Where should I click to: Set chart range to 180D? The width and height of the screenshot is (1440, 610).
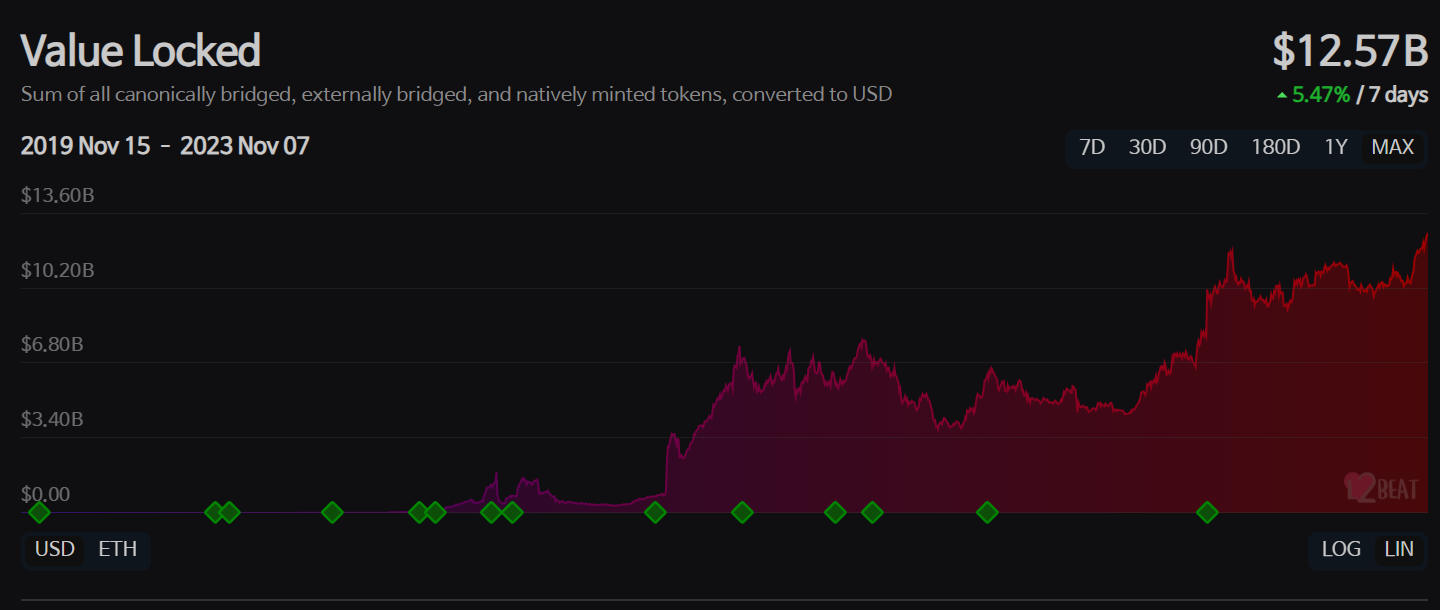[x=1275, y=147]
